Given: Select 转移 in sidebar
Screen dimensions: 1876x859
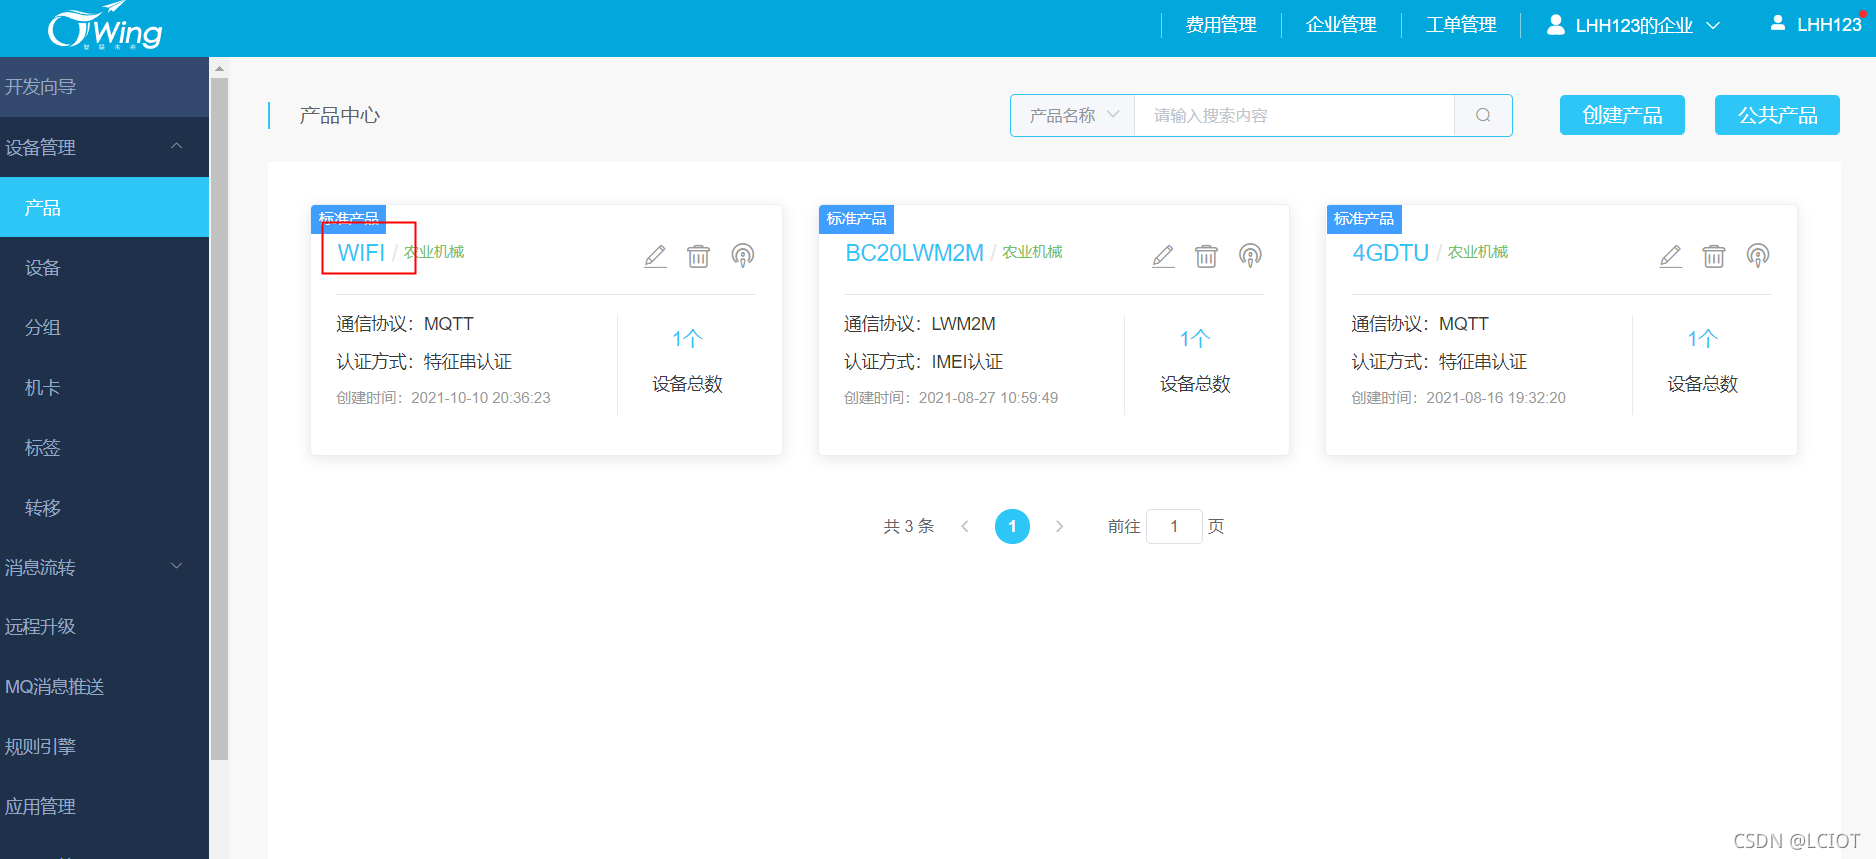Looking at the screenshot, I should (x=104, y=507).
